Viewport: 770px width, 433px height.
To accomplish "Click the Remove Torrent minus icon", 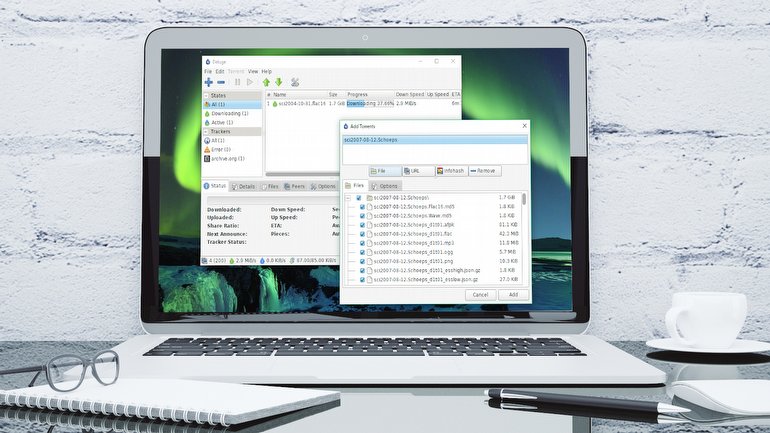I will coord(220,82).
